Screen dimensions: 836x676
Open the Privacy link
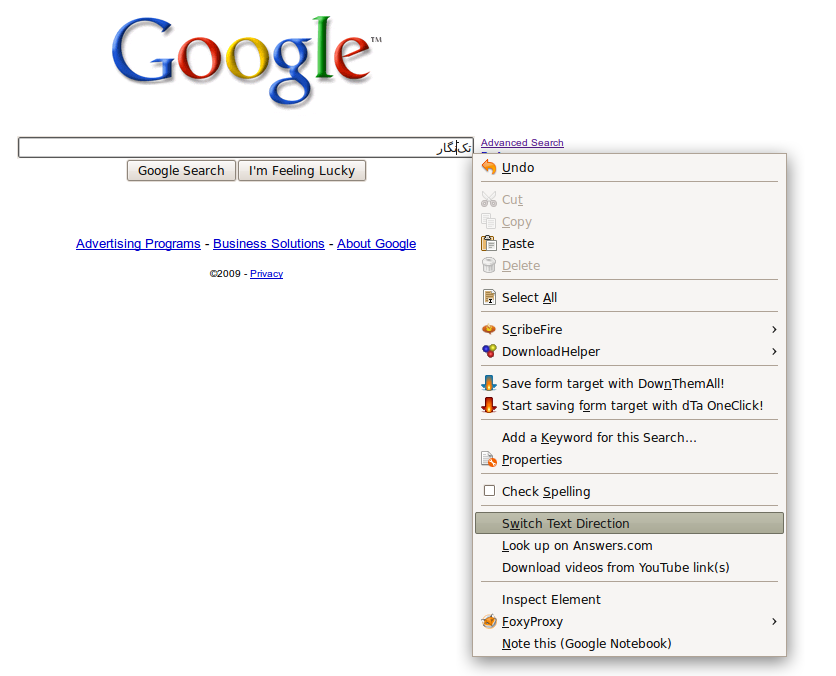pyautogui.click(x=267, y=273)
